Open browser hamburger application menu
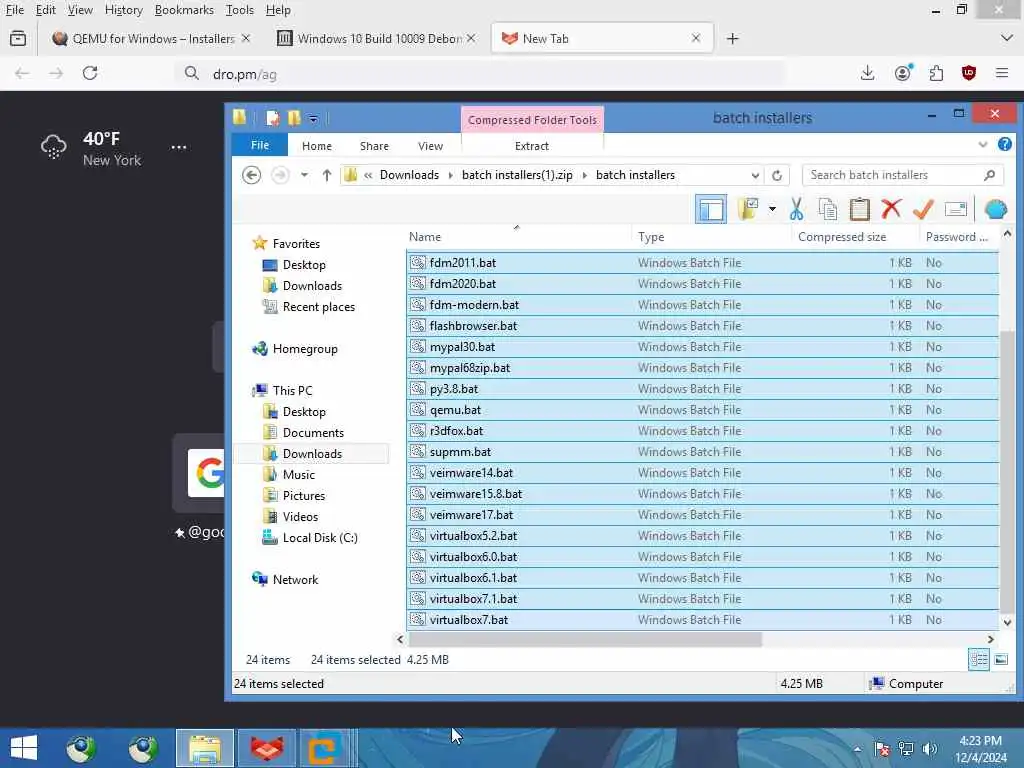Screen dimensions: 1024x768 coord(1002,73)
